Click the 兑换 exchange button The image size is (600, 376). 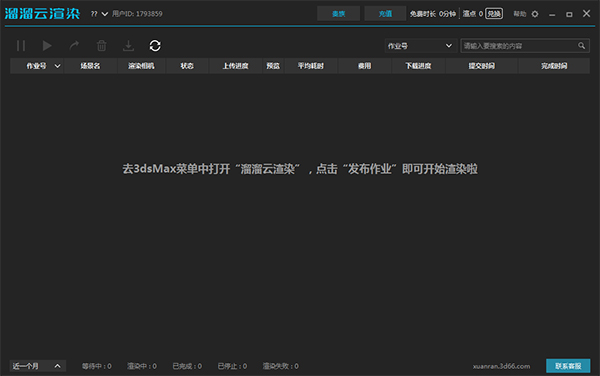coord(494,14)
